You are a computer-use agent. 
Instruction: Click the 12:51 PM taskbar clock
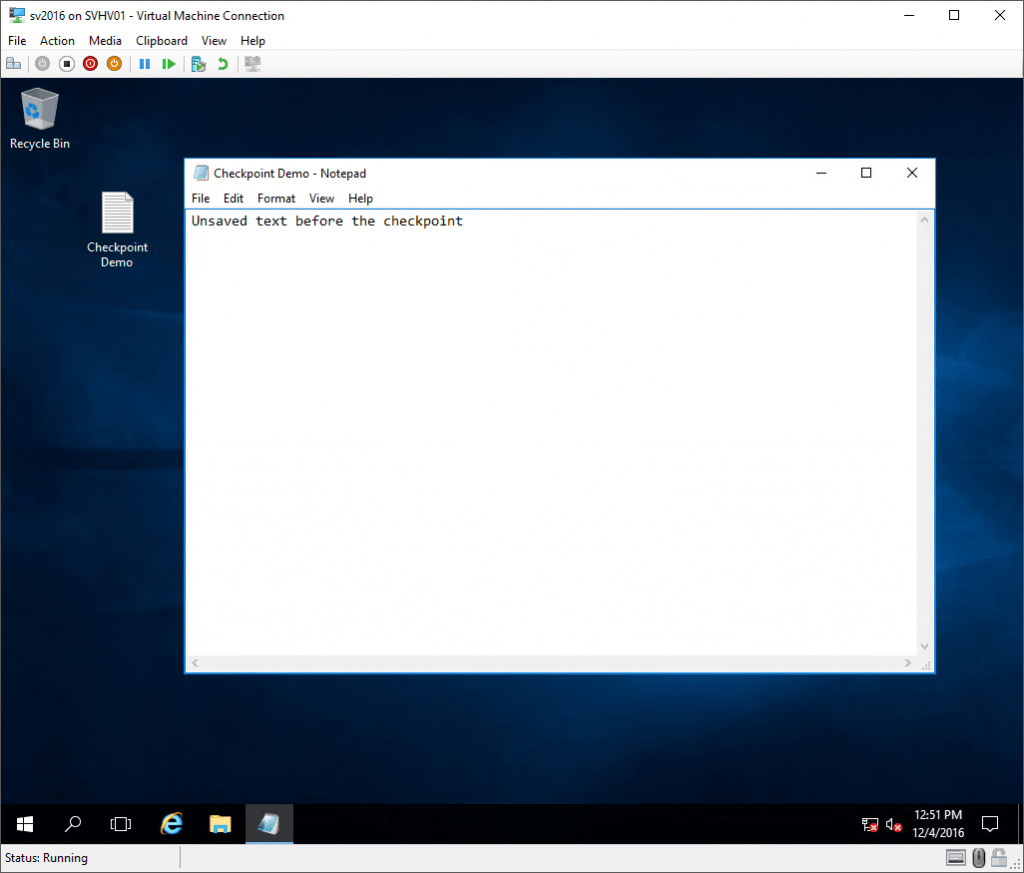click(938, 824)
